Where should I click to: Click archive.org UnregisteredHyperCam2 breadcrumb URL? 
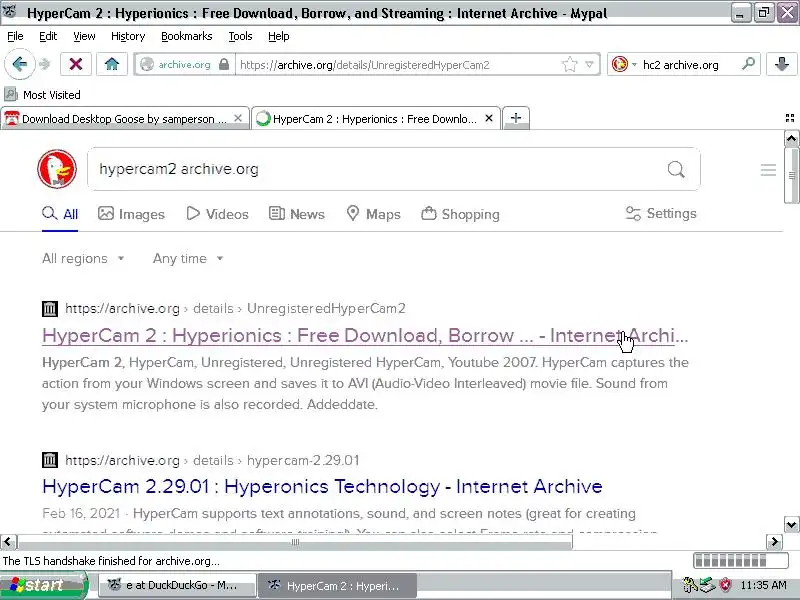235,308
